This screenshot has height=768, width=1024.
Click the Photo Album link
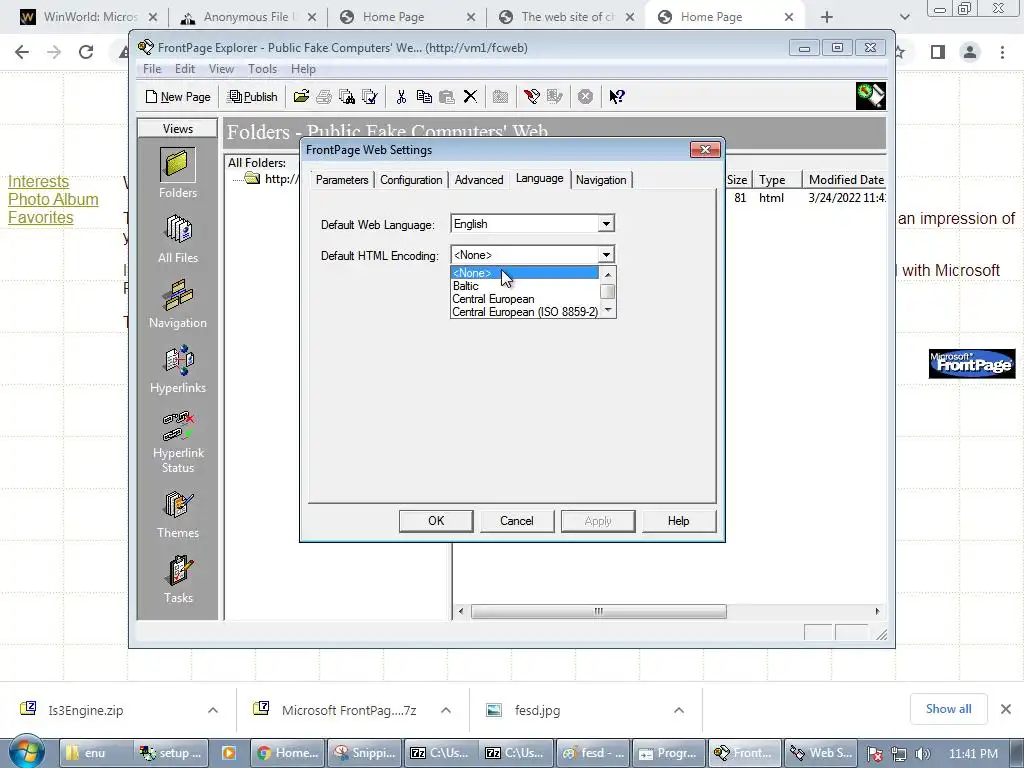click(x=53, y=199)
